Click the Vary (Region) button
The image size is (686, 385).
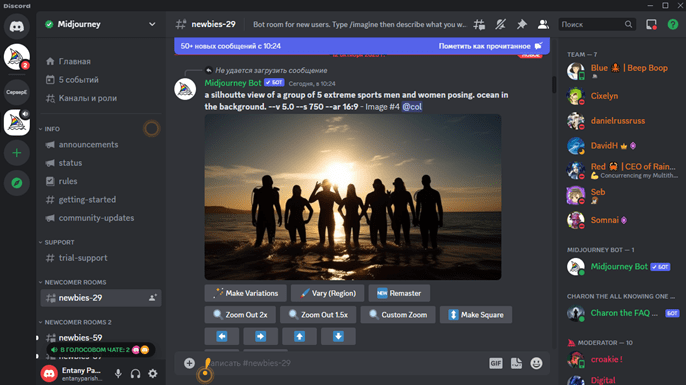(327, 293)
